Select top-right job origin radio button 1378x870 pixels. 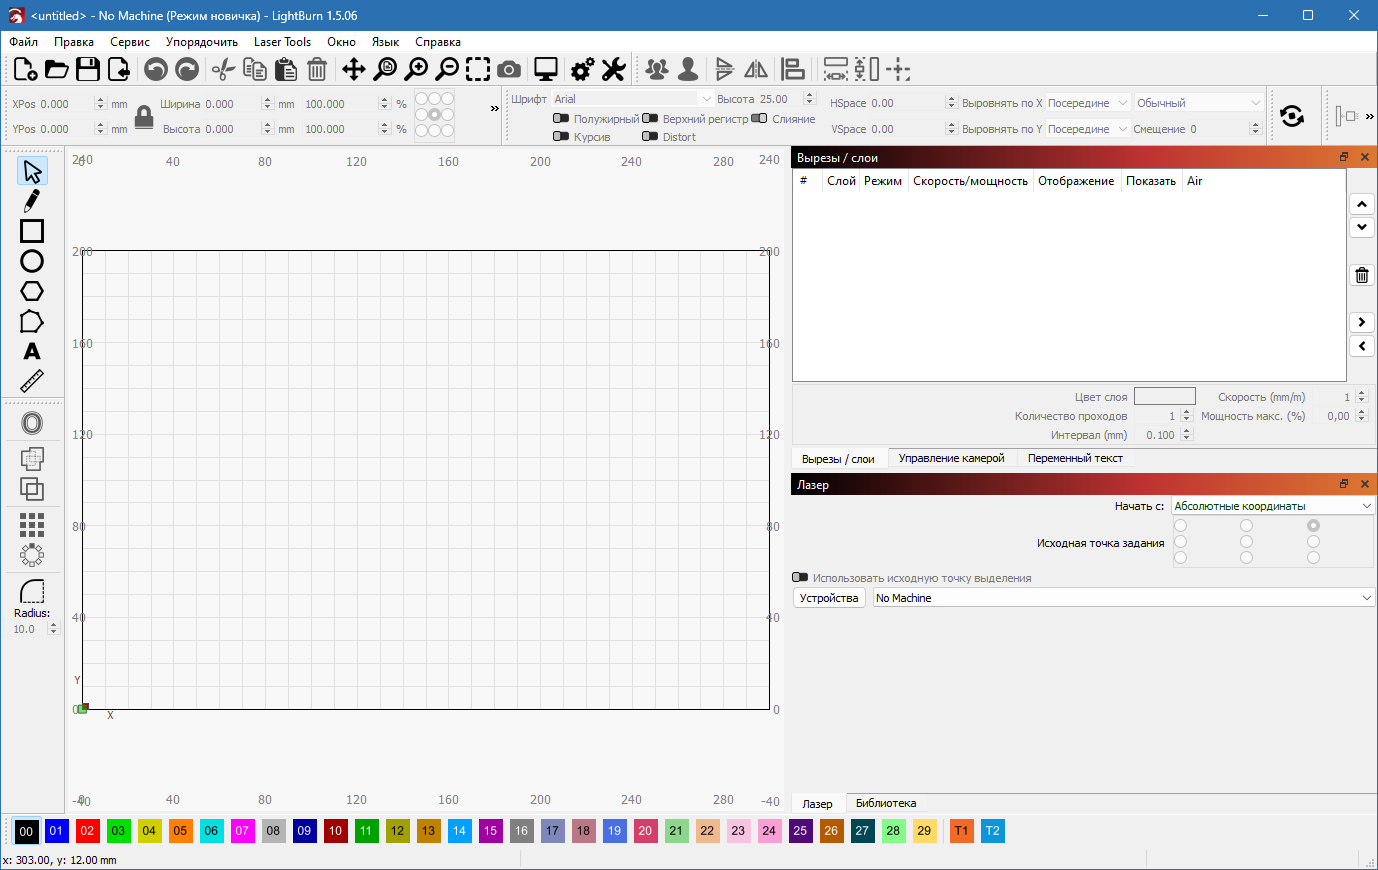pos(1313,525)
